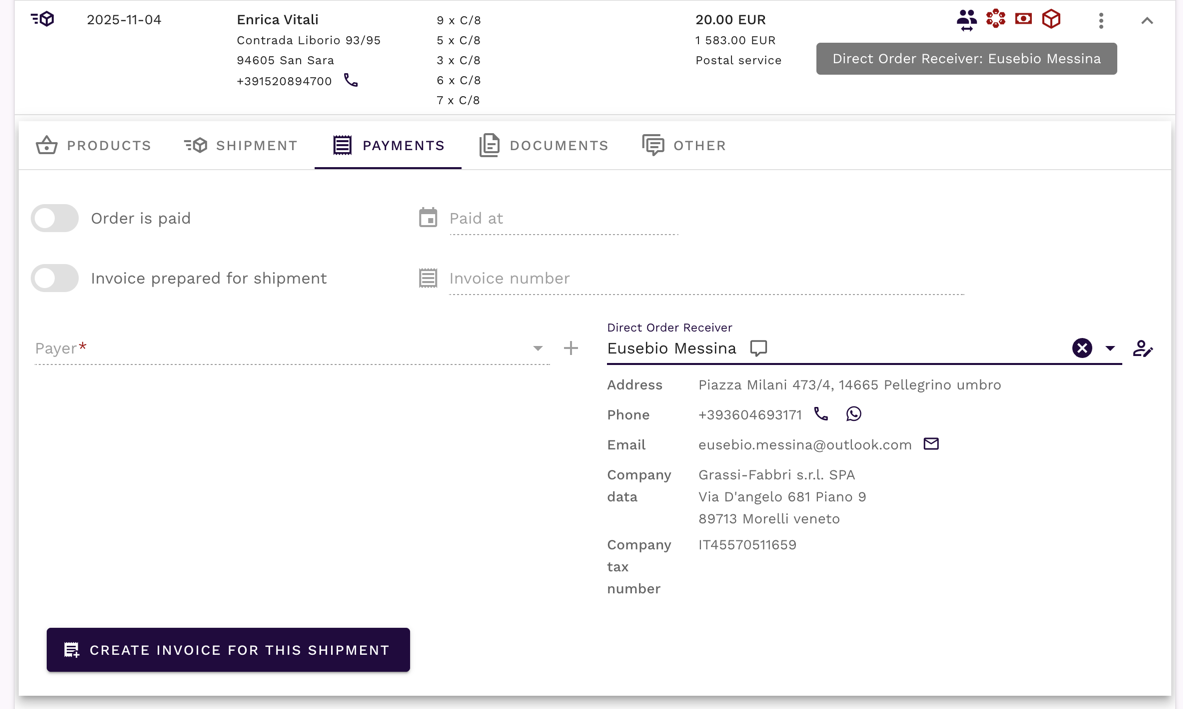This screenshot has width=1183, height=709.
Task: Switch to the Products tab
Action: [94, 145]
